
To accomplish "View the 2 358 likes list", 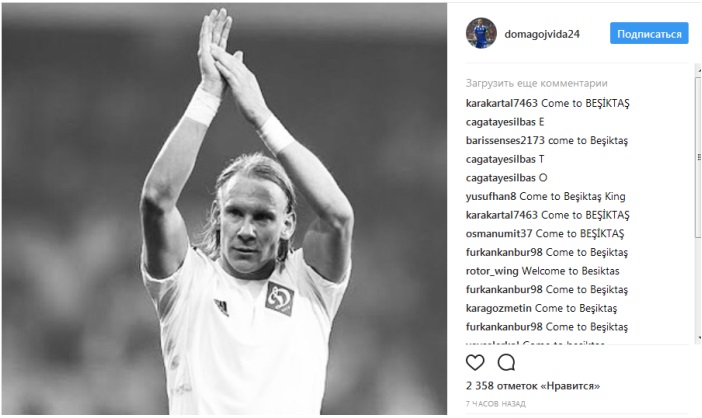I will (533, 386).
